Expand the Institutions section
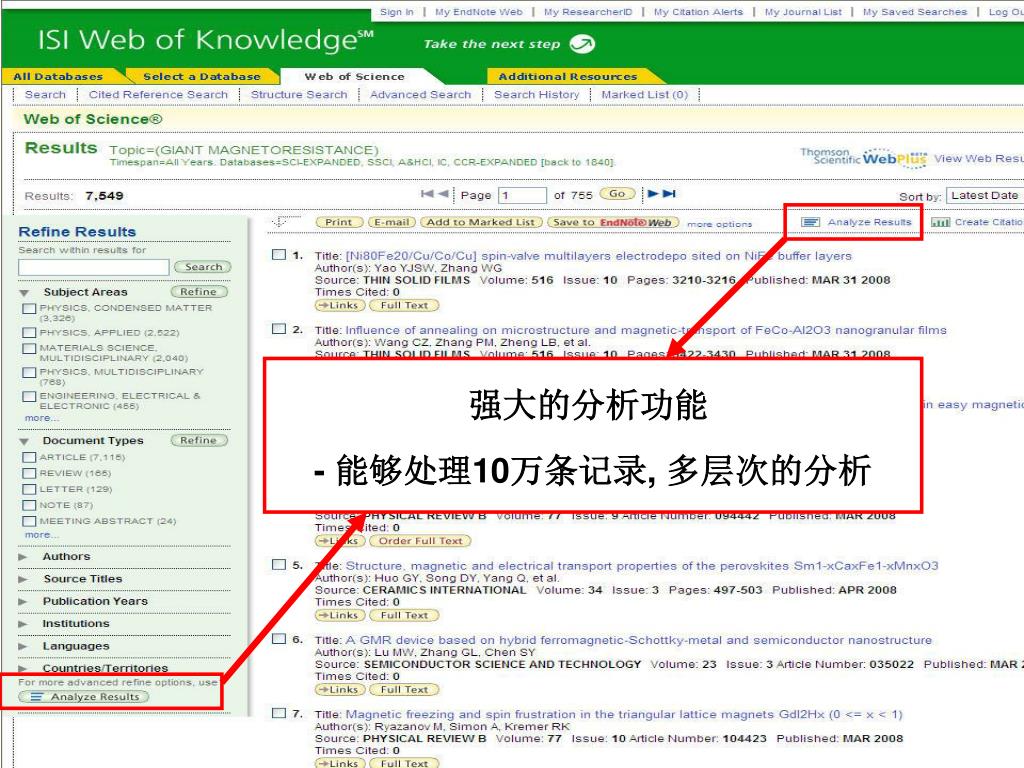Viewport: 1024px width, 768px height. pyautogui.click(x=24, y=624)
